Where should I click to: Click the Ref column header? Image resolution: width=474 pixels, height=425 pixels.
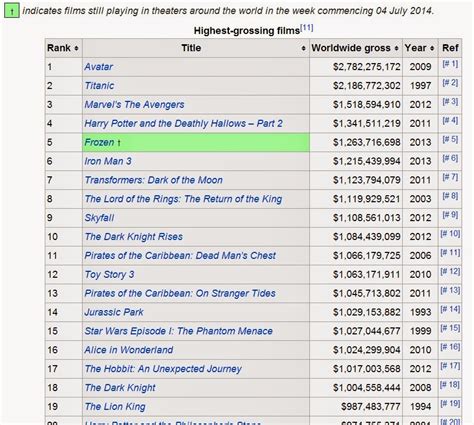point(450,48)
